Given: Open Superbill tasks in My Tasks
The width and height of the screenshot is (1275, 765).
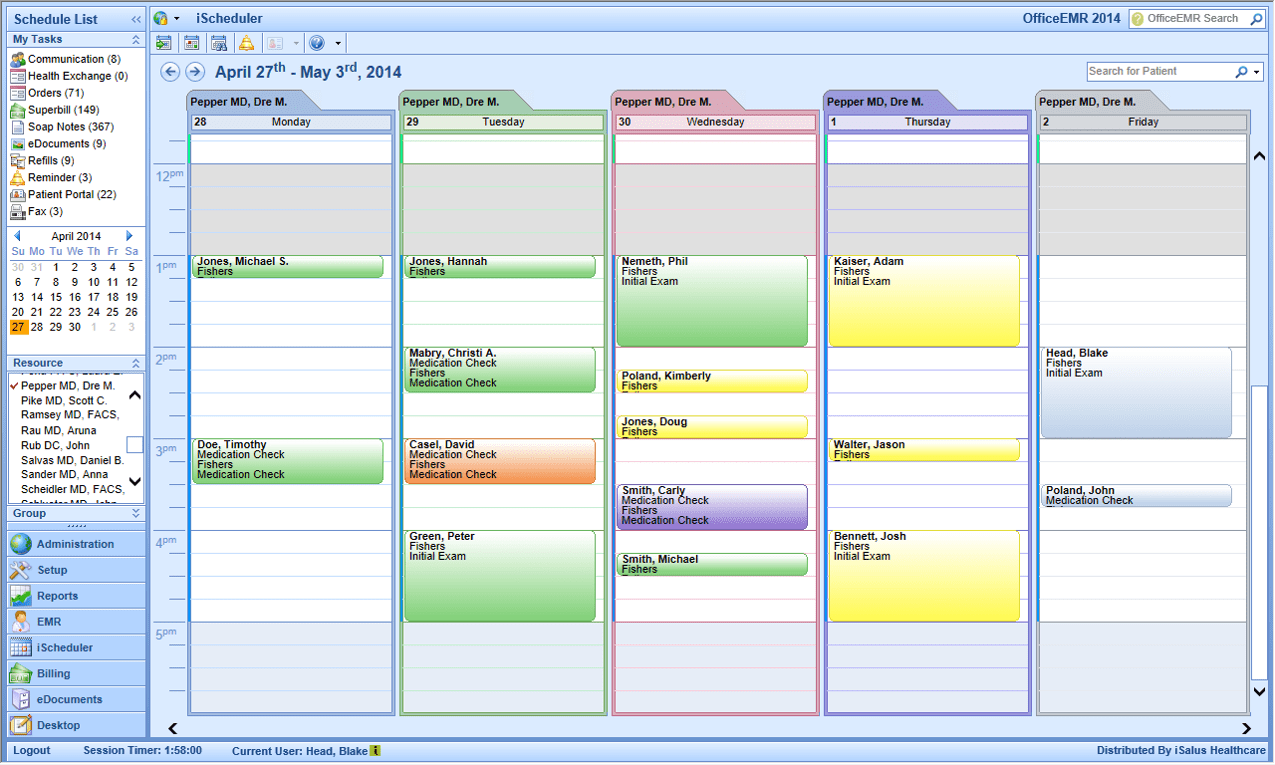Looking at the screenshot, I should click(x=63, y=110).
